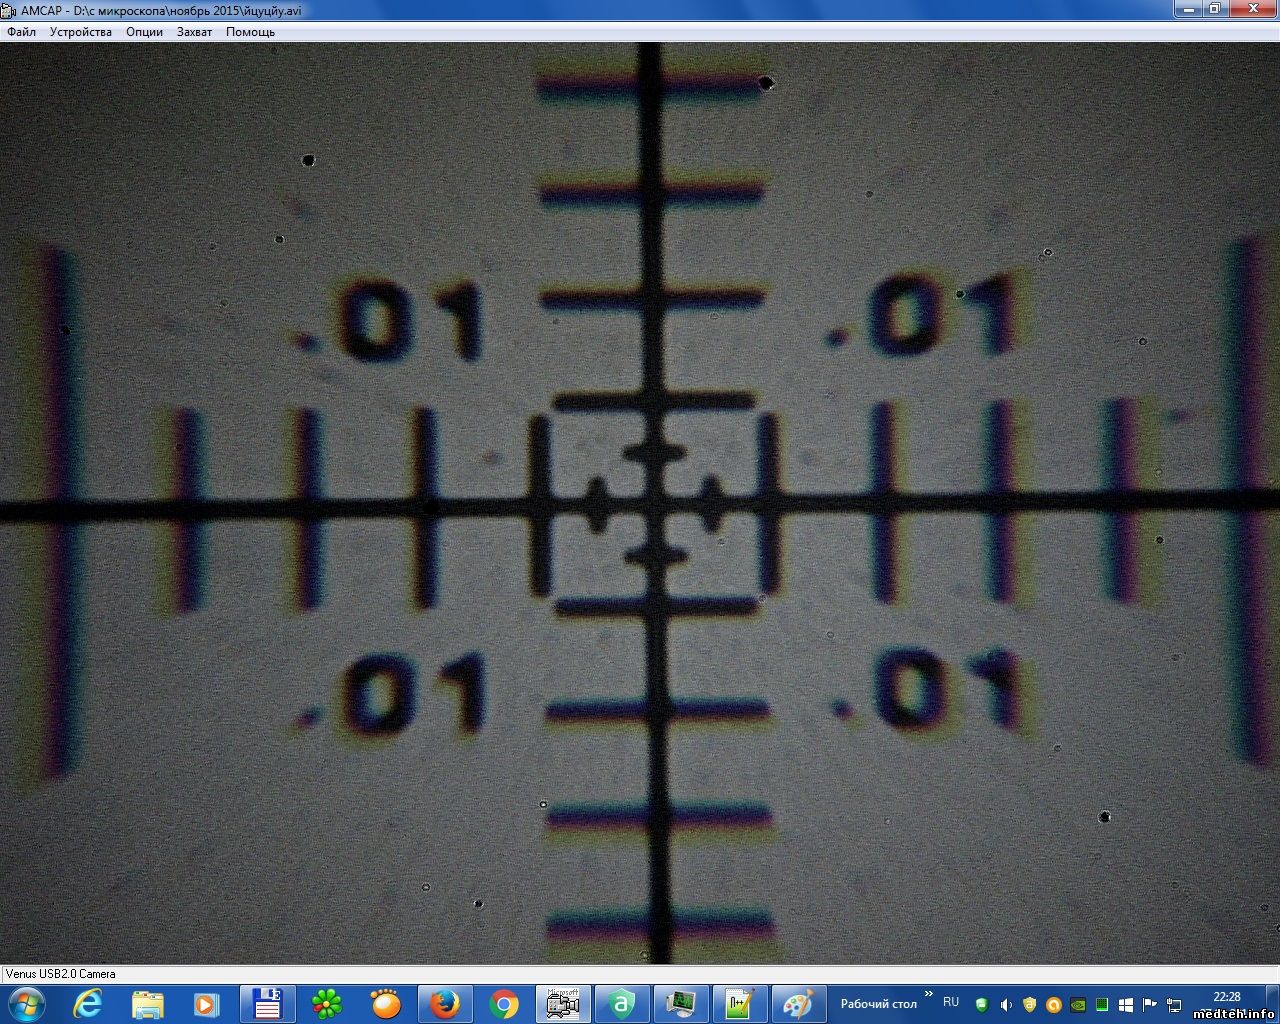Click the volume speaker tray icon
This screenshot has height=1024, width=1280.
pyautogui.click(x=1006, y=1004)
